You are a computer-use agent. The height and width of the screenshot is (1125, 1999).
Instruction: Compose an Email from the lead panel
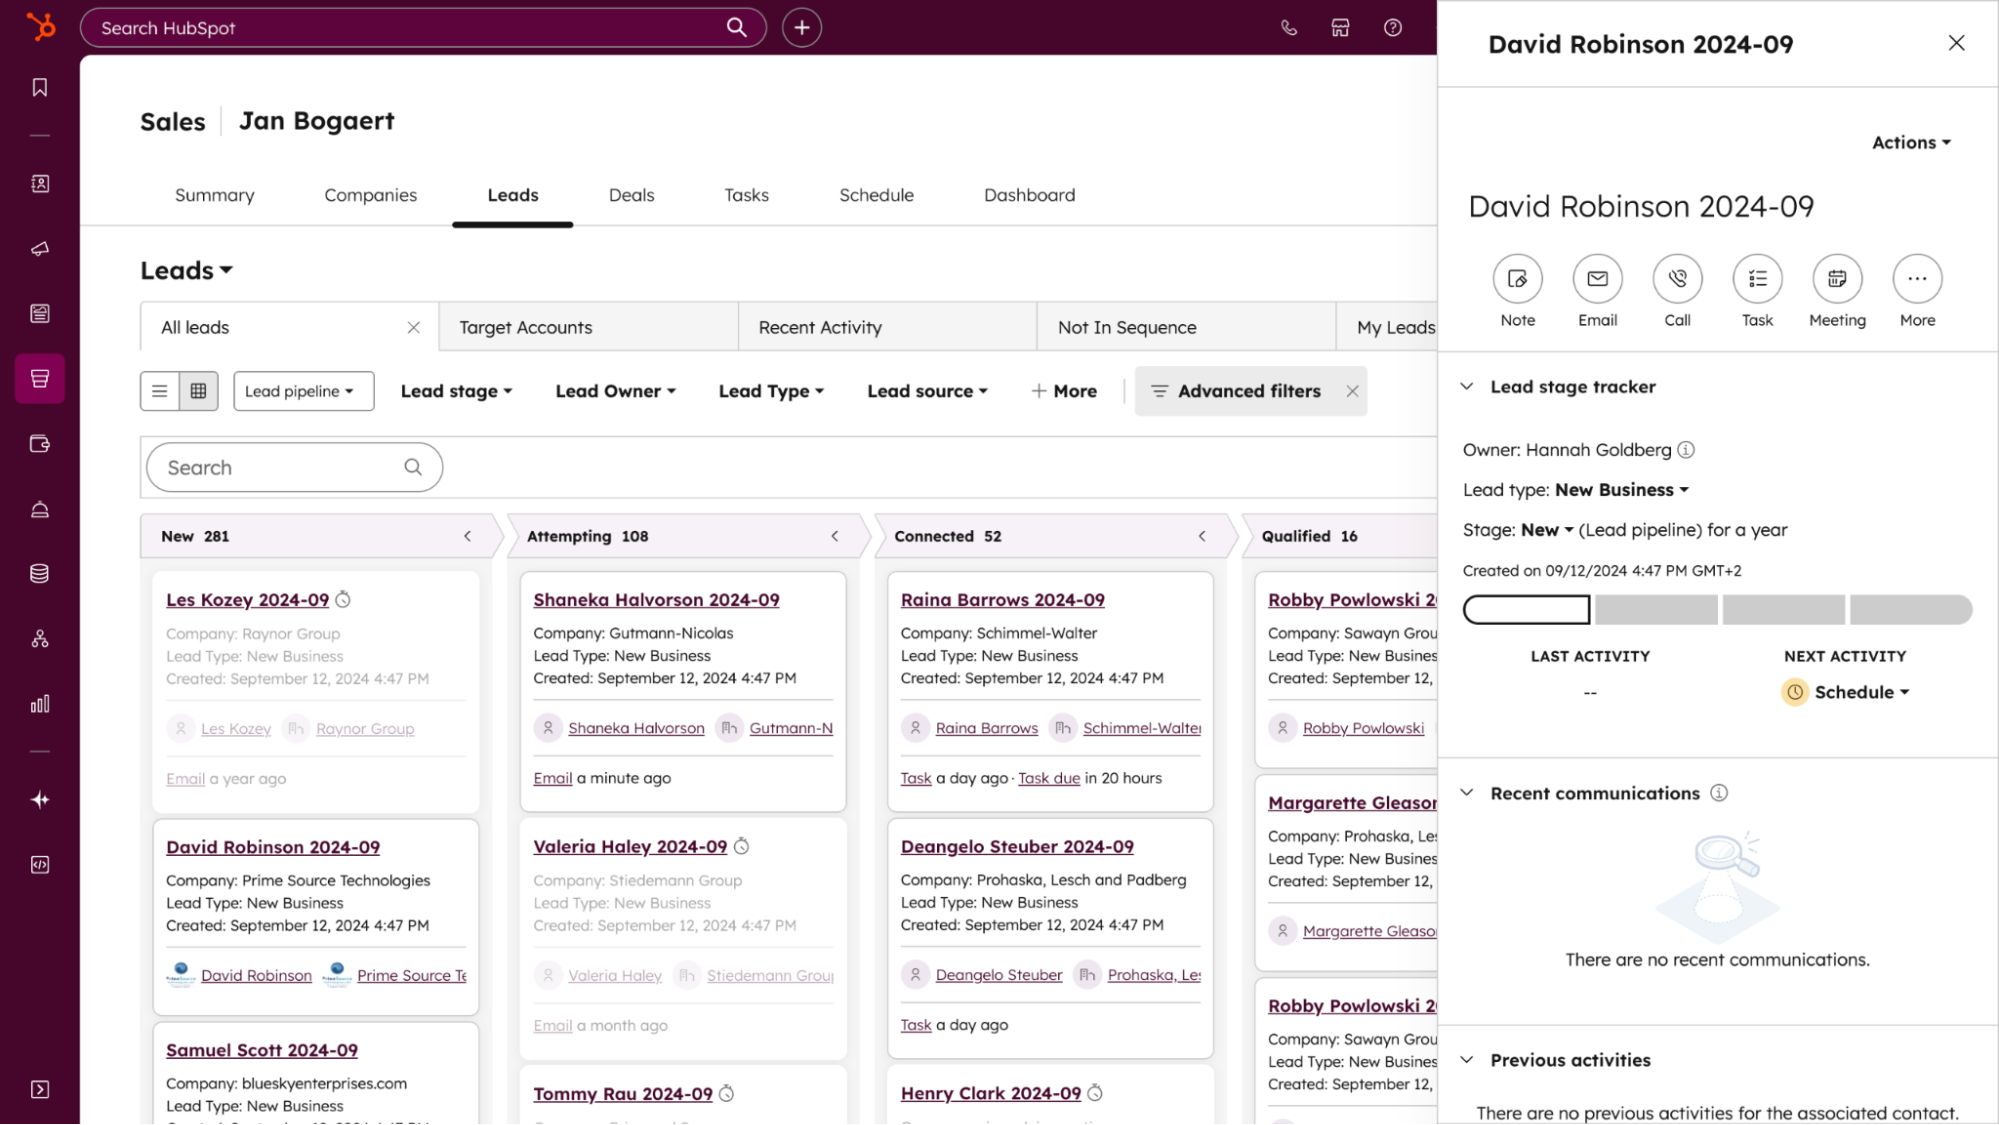pyautogui.click(x=1598, y=279)
